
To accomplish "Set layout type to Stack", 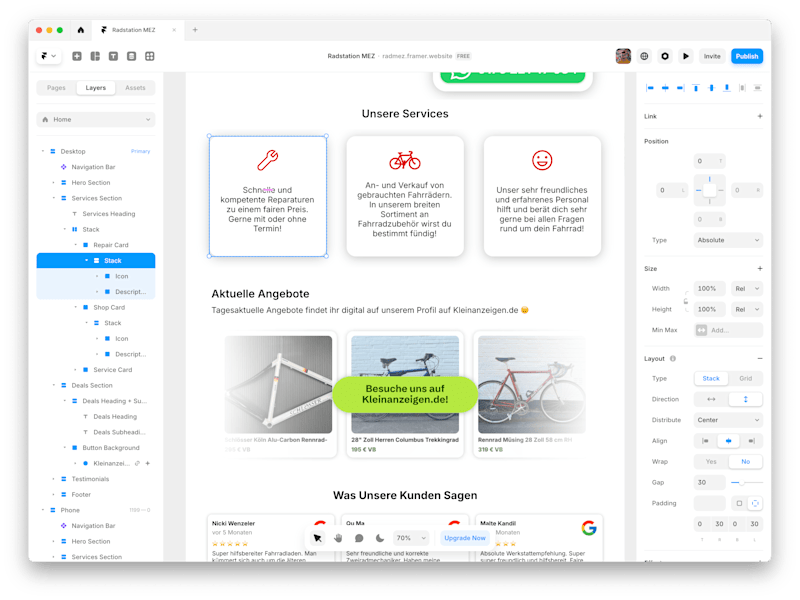I will pos(711,379).
